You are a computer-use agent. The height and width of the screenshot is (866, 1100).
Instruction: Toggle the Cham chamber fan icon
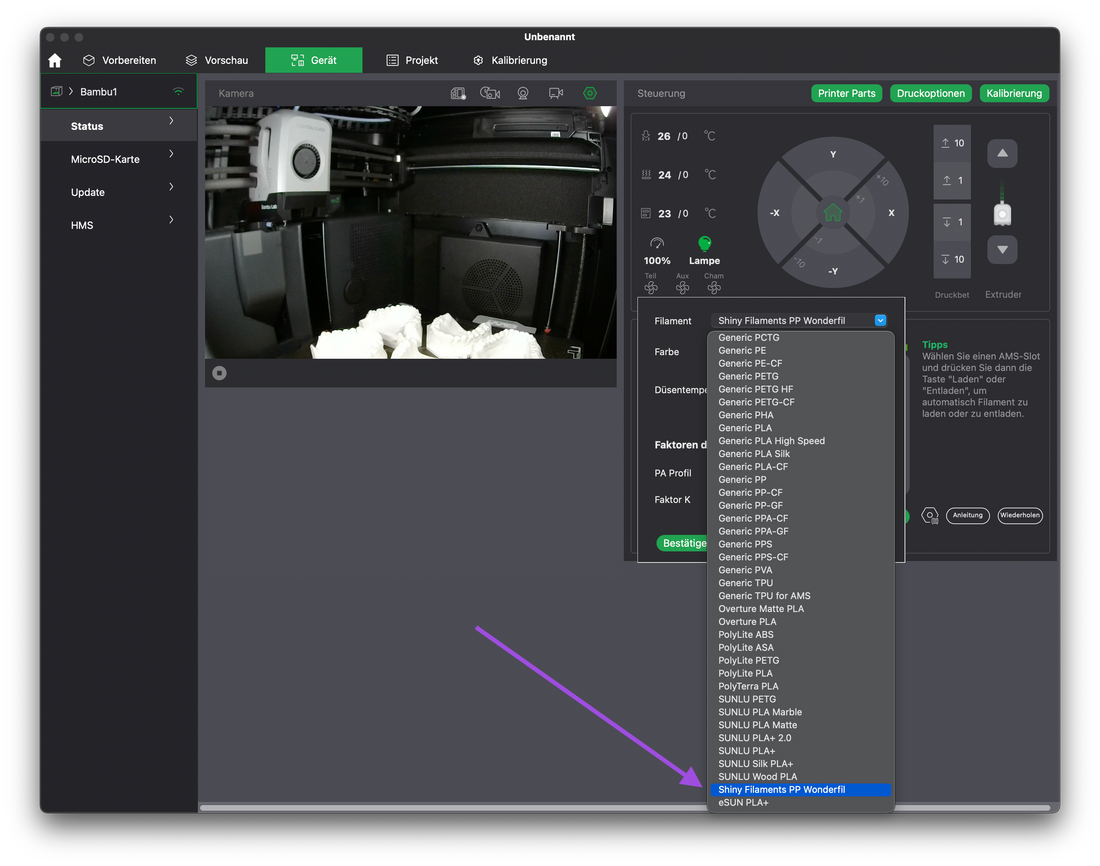714,288
